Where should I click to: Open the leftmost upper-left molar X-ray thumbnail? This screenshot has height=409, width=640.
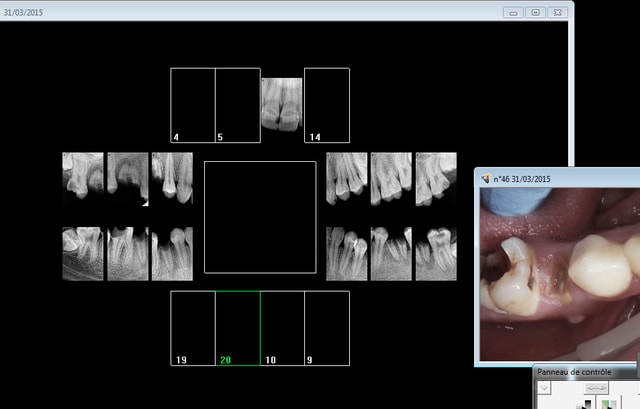pyautogui.click(x=83, y=177)
